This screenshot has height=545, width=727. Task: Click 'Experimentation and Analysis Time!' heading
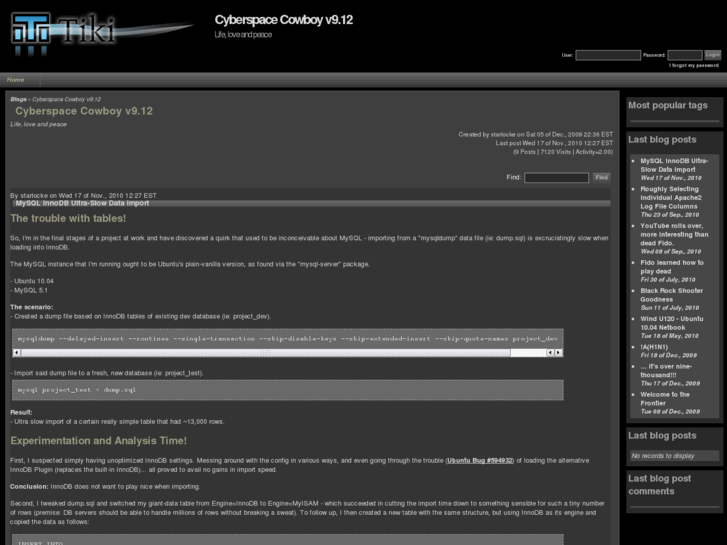(98, 441)
